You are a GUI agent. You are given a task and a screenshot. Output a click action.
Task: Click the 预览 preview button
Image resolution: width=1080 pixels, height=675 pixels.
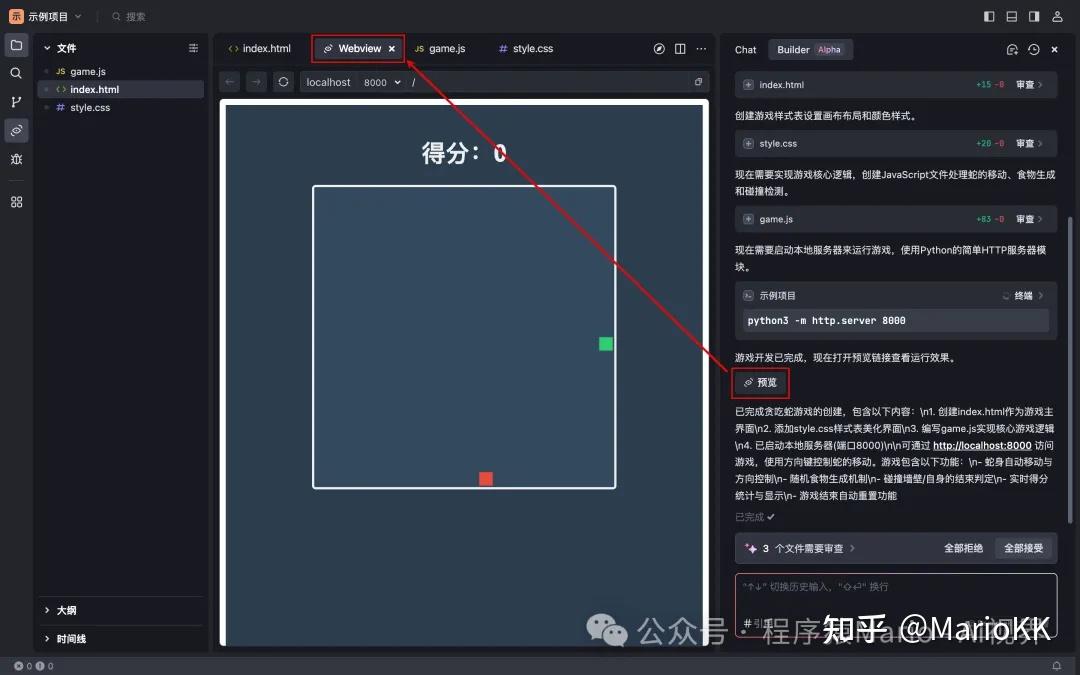760,382
